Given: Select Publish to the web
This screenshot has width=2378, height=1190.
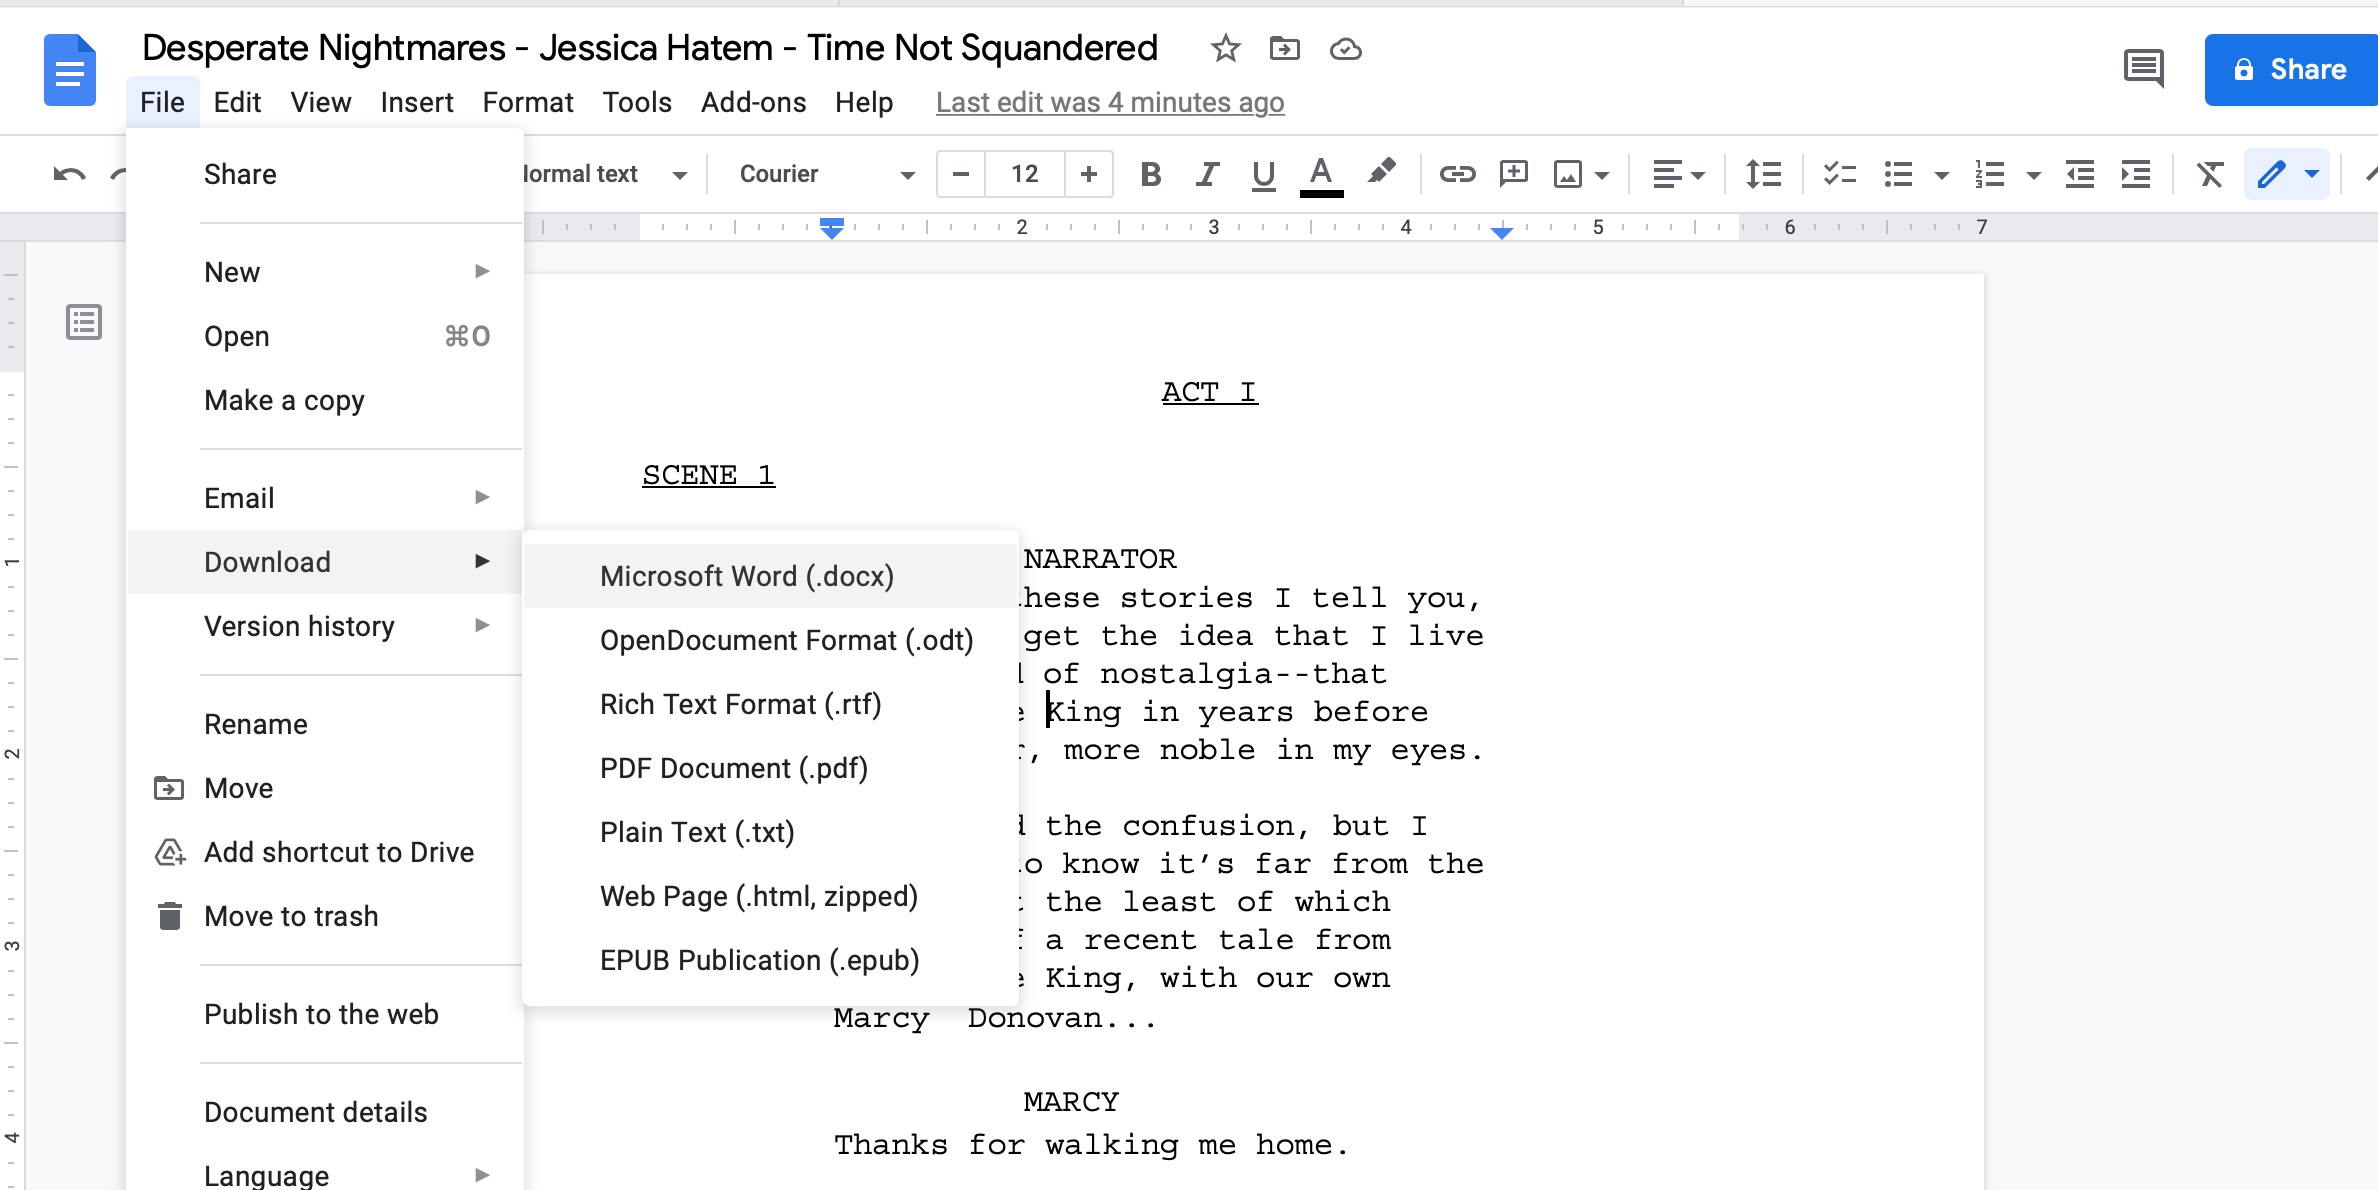Looking at the screenshot, I should pos(326,1014).
